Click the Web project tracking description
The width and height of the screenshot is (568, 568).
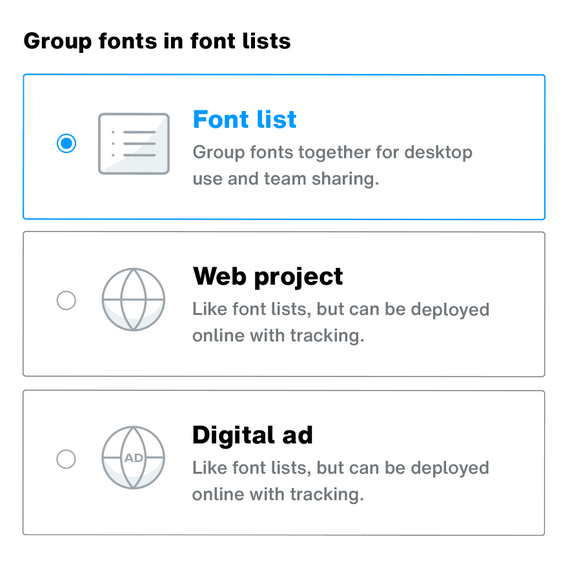click(x=341, y=322)
